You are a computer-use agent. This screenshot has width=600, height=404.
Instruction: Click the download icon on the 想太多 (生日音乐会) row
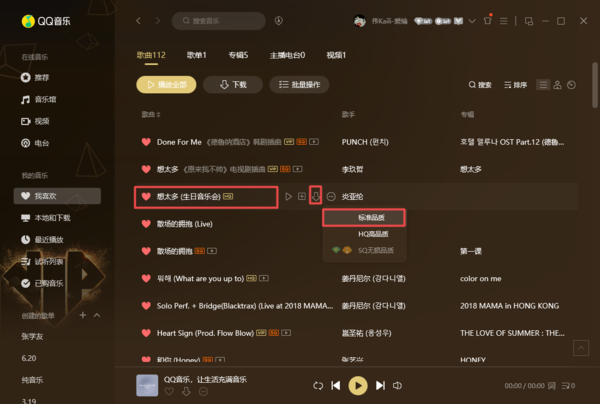(315, 196)
